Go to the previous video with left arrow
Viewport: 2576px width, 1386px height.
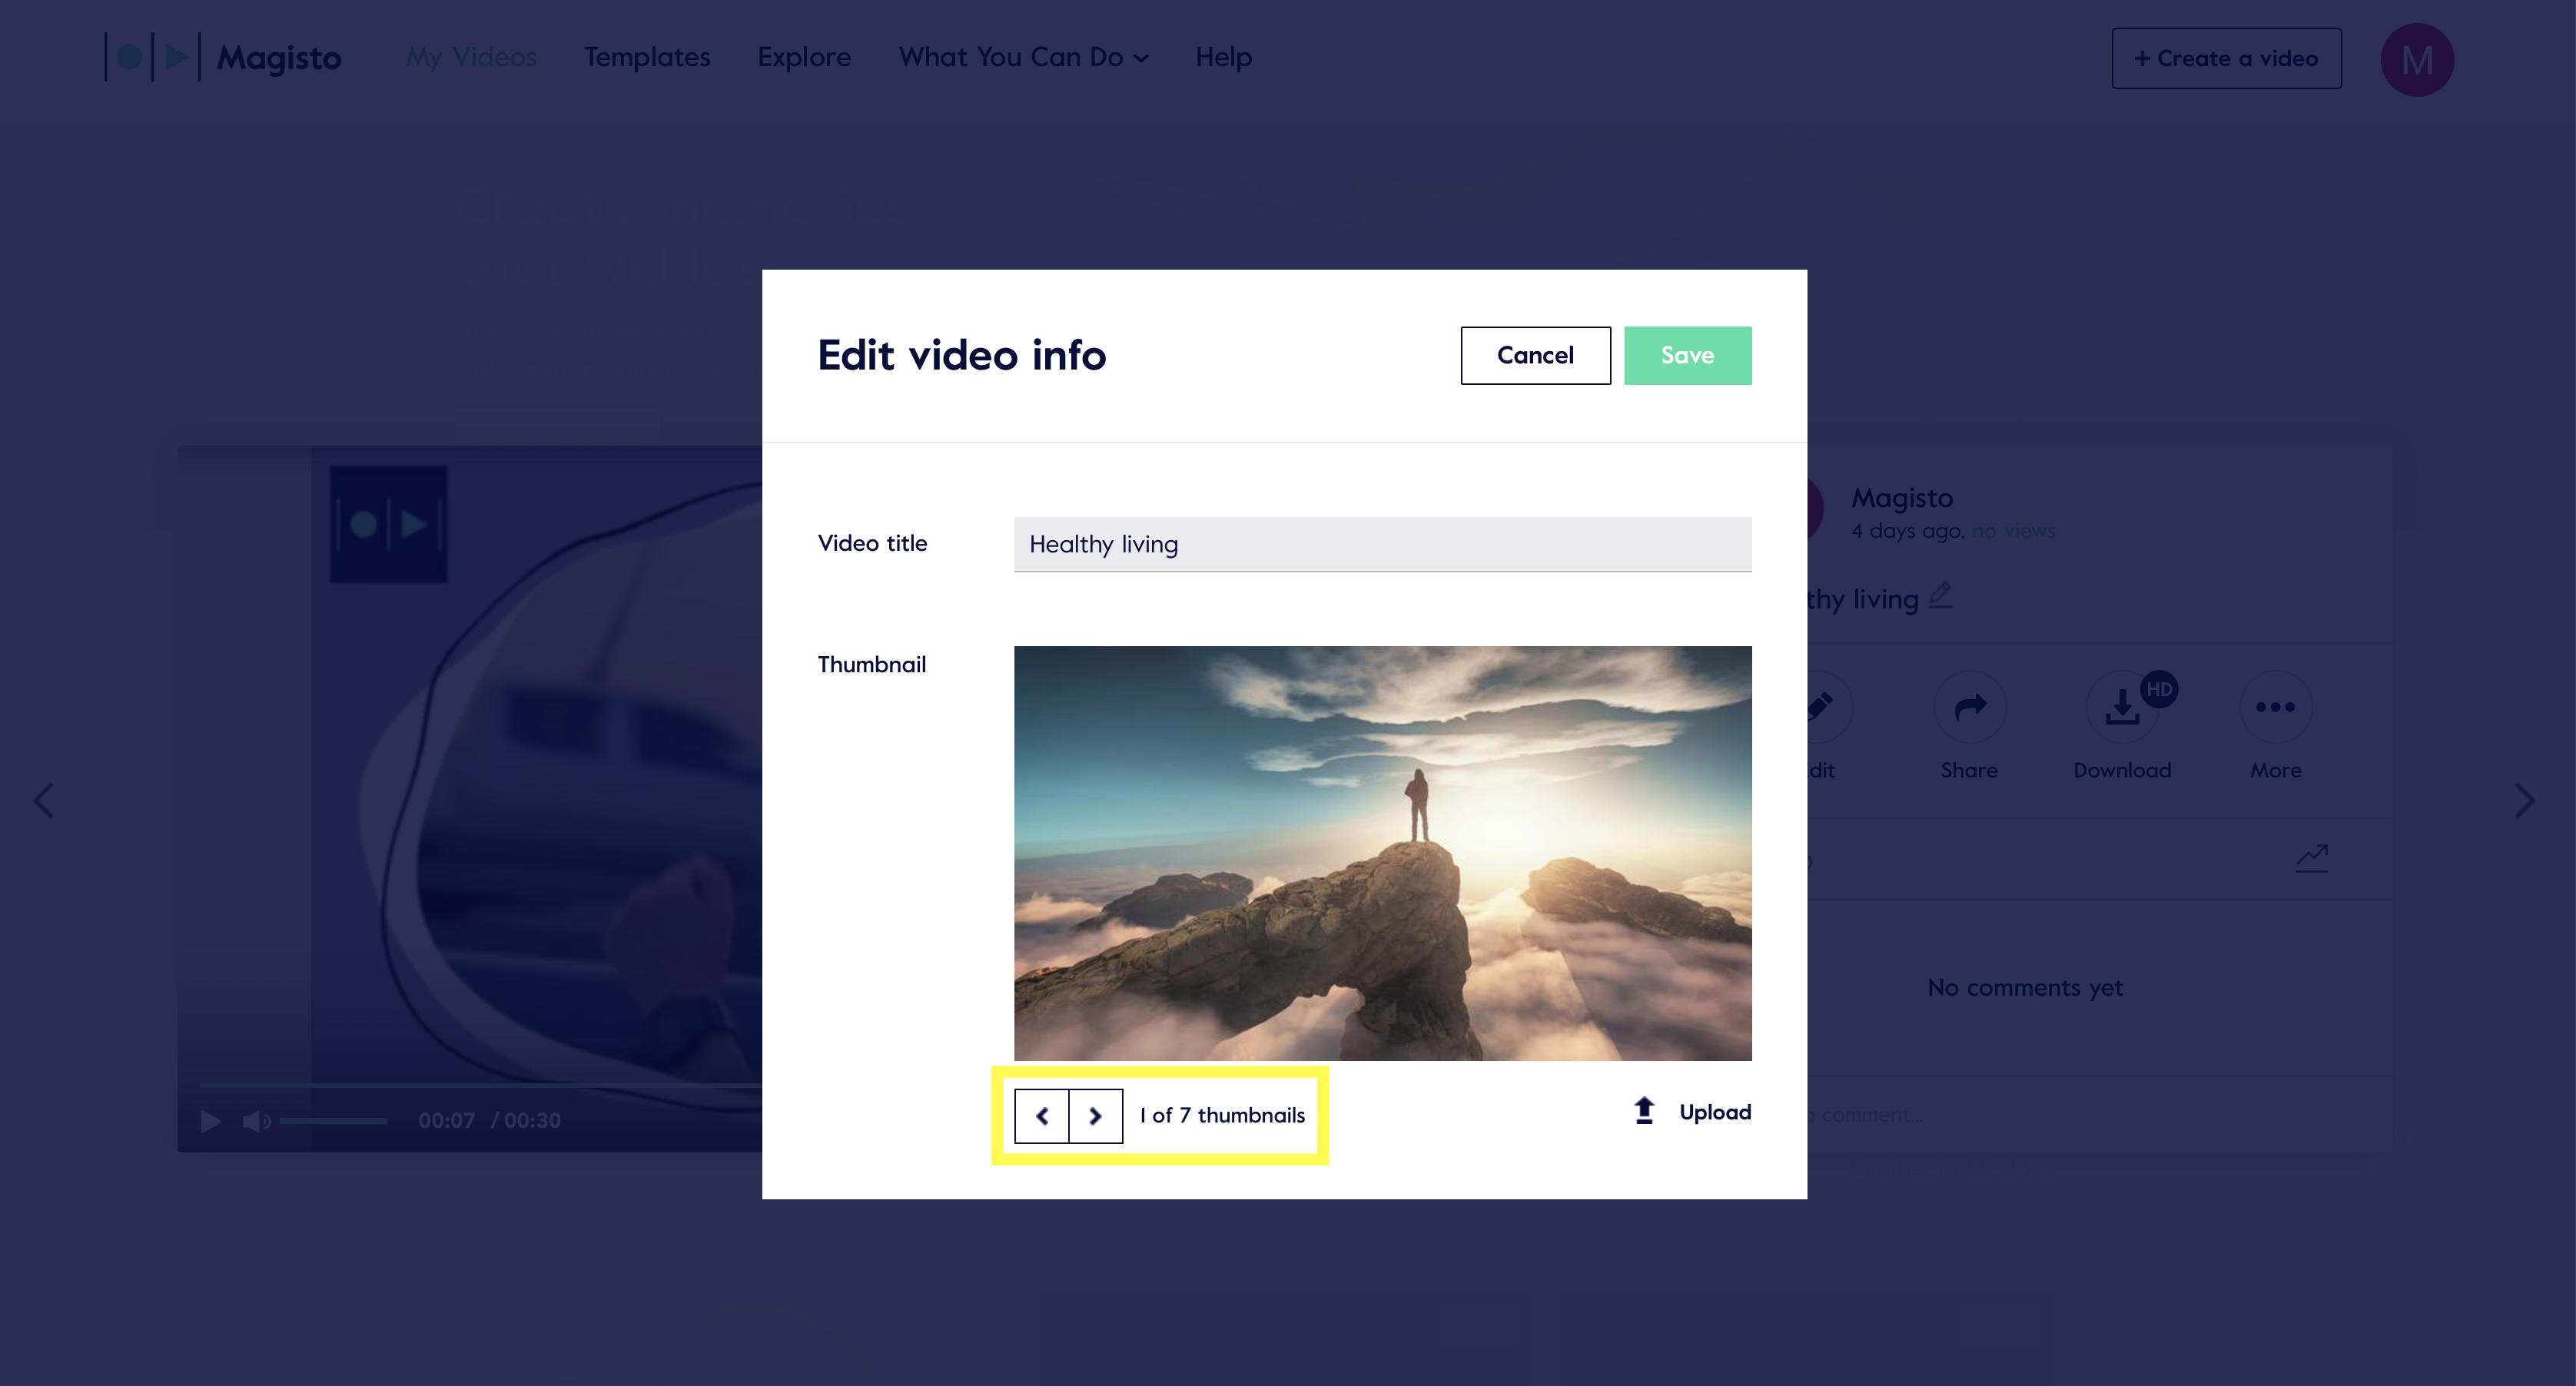43,800
